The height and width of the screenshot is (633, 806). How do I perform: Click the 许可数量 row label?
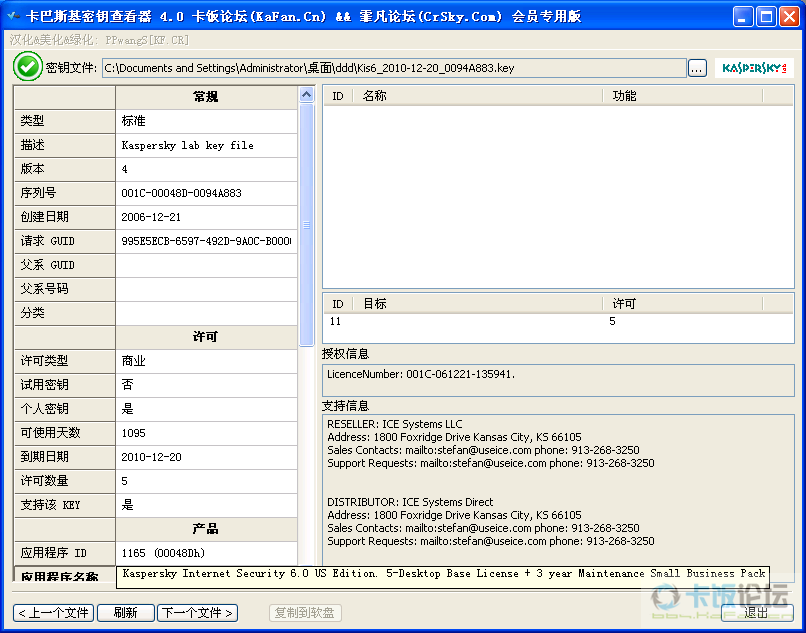coord(65,481)
